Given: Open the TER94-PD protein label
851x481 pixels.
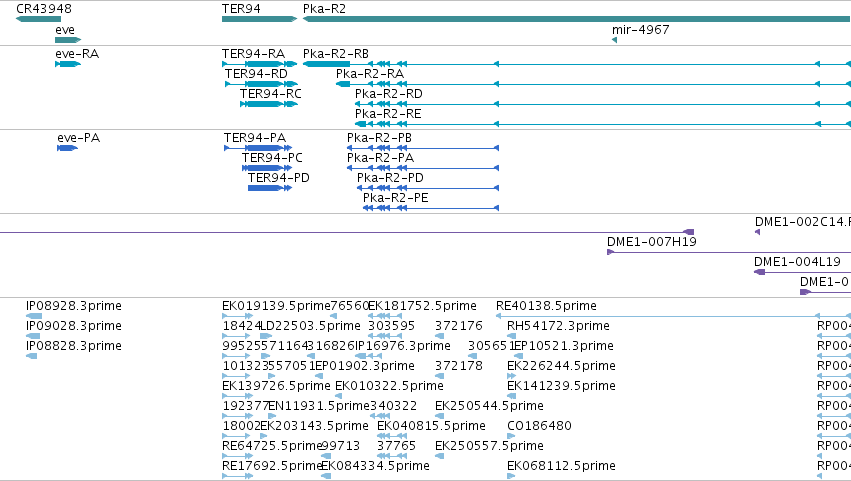Looking at the screenshot, I should [x=279, y=178].
